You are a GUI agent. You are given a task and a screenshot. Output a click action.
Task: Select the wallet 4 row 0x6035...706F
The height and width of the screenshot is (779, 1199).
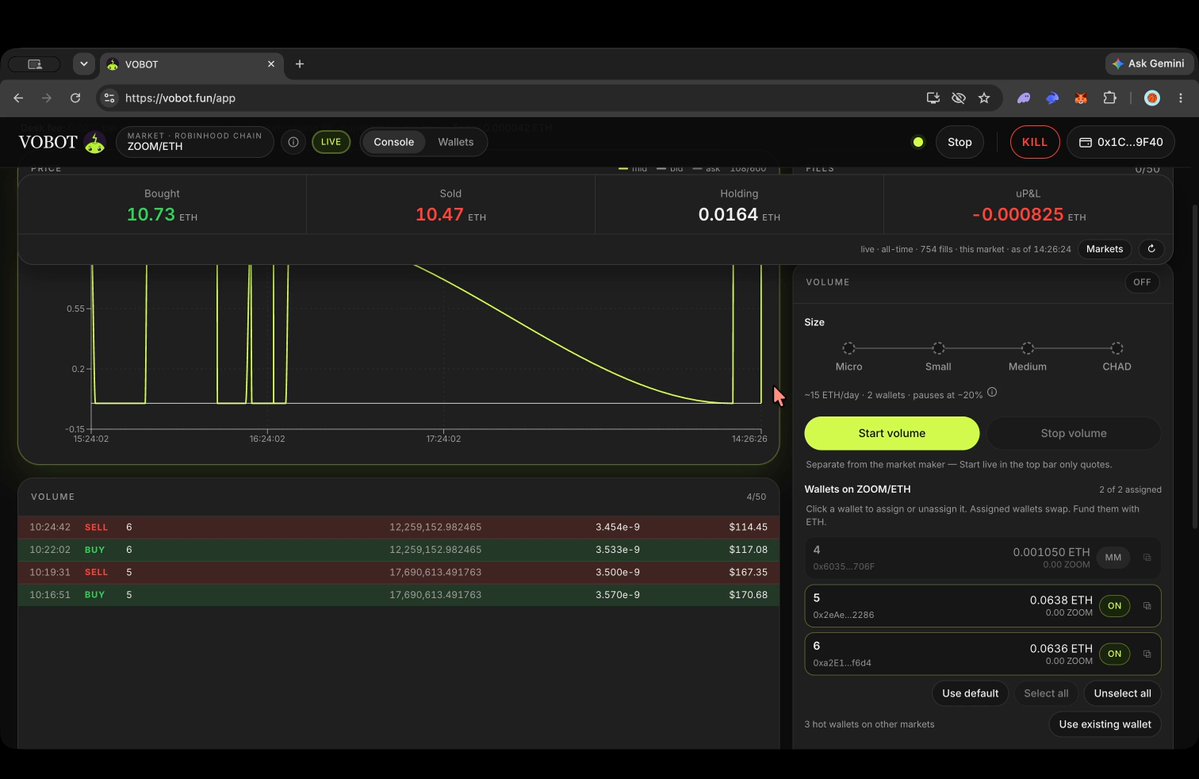click(983, 557)
